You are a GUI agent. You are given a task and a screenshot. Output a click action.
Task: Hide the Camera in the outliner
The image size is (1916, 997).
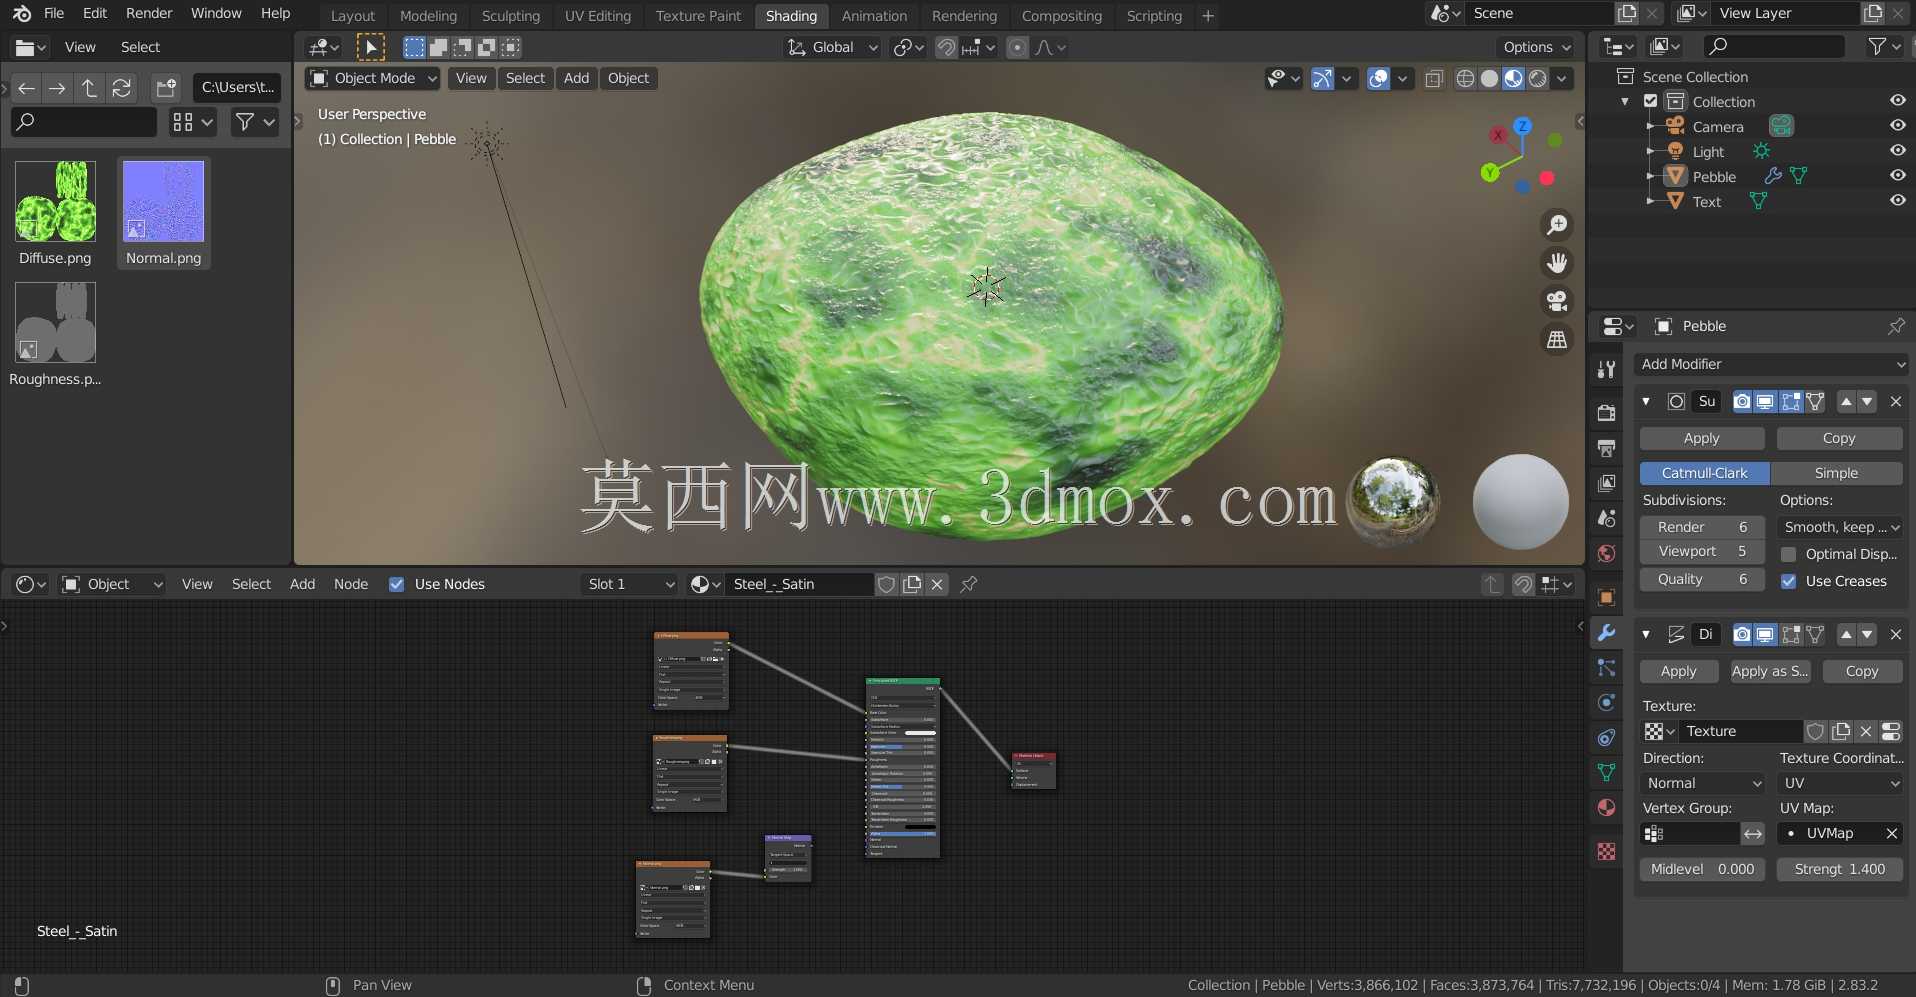point(1897,125)
